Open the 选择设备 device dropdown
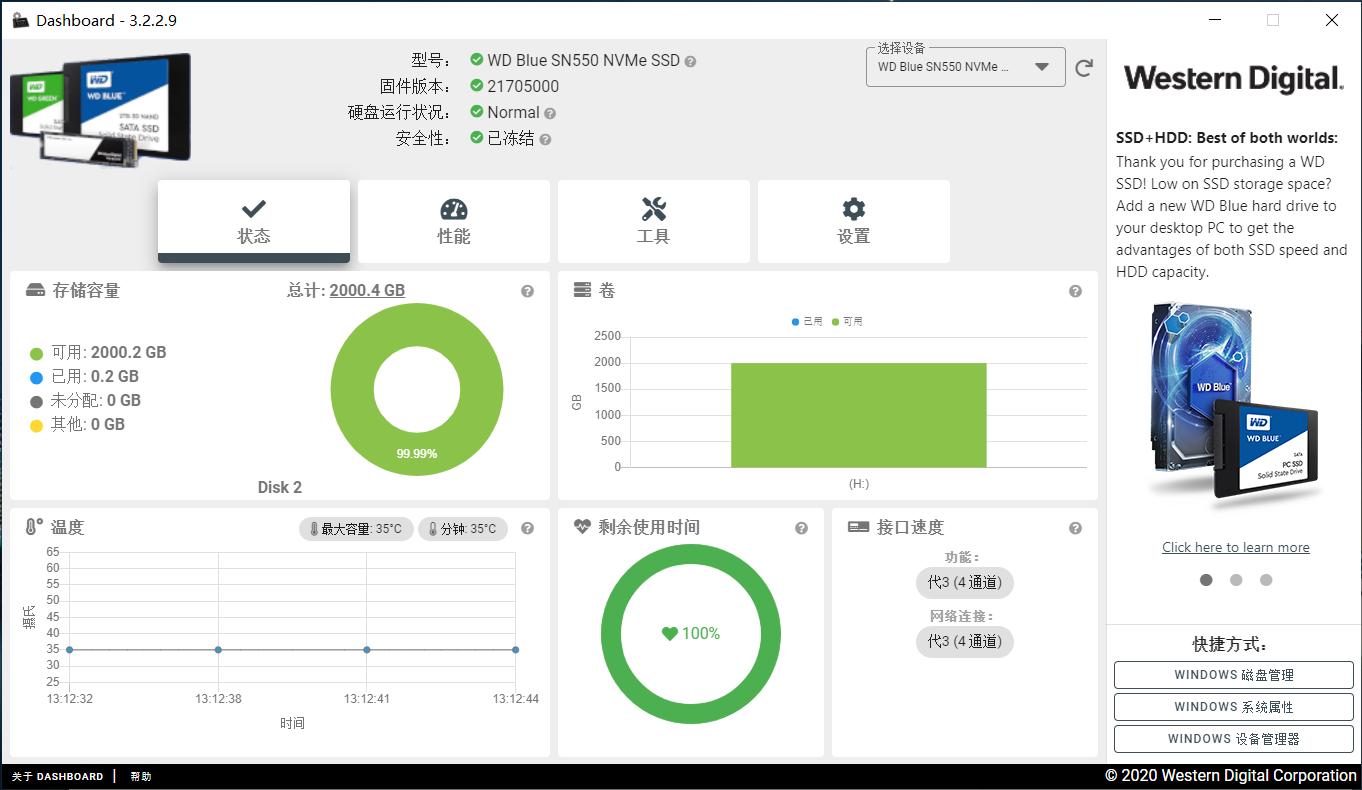Screen dimensions: 1362x790 pyautogui.click(x=1040, y=67)
